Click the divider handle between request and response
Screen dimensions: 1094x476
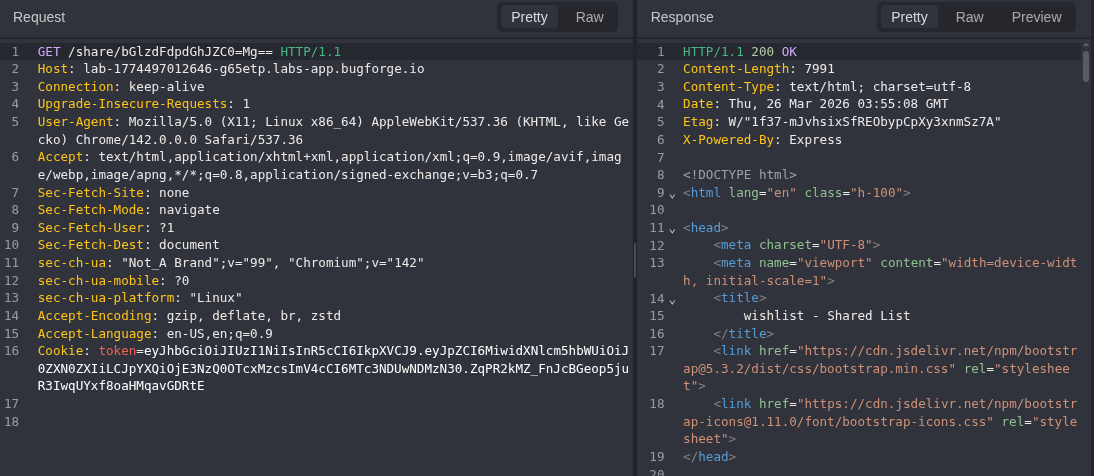click(635, 260)
